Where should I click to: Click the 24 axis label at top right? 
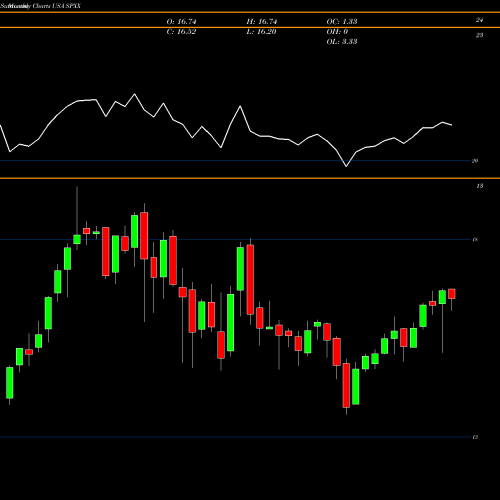coord(479,20)
